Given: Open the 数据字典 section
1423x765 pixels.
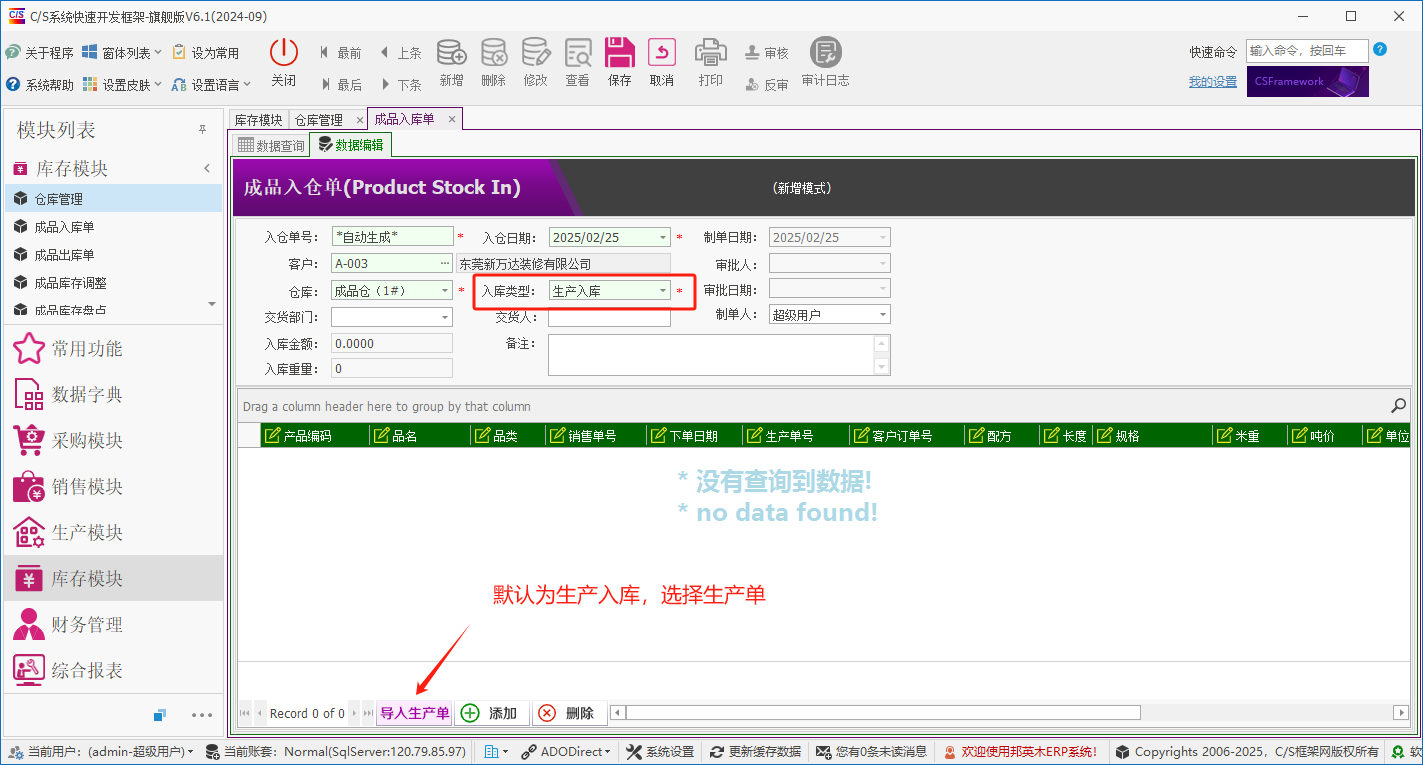Looking at the screenshot, I should click(113, 395).
